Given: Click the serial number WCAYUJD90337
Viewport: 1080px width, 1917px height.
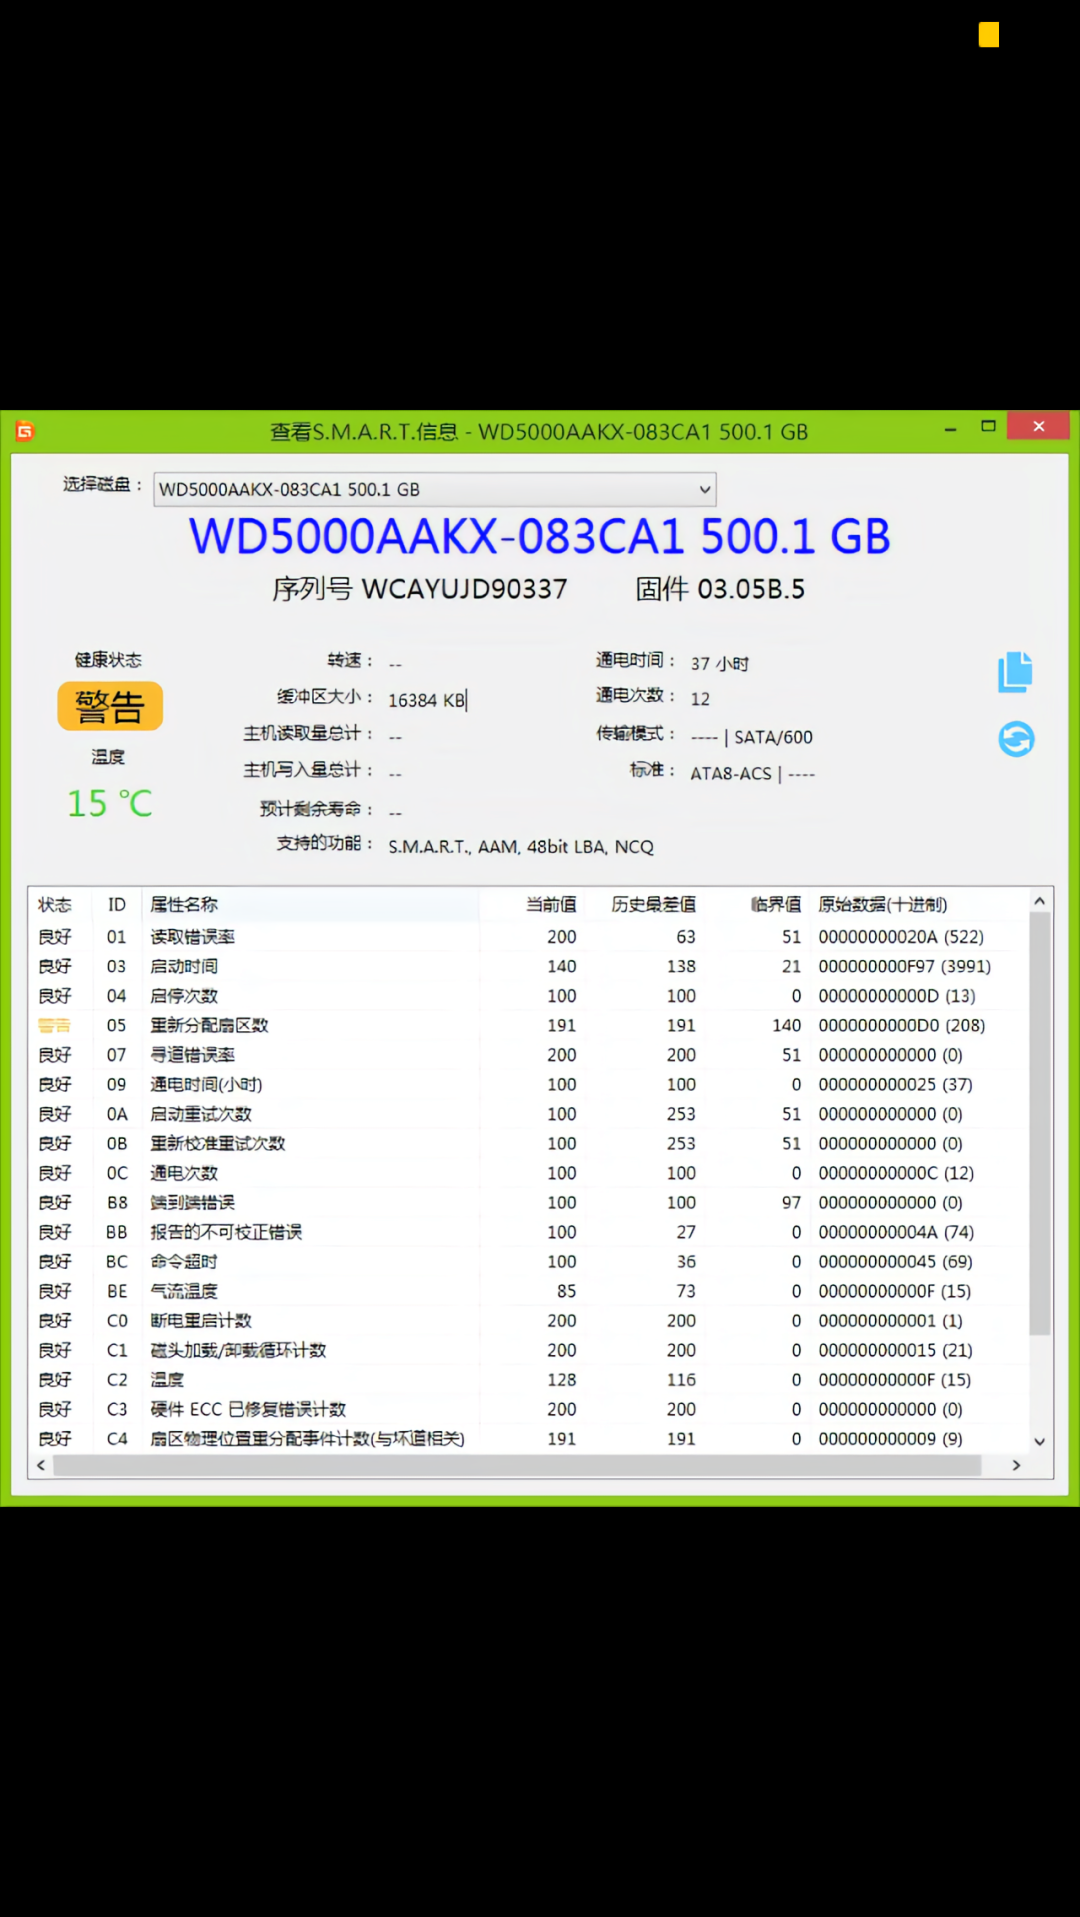Looking at the screenshot, I should pyautogui.click(x=464, y=589).
